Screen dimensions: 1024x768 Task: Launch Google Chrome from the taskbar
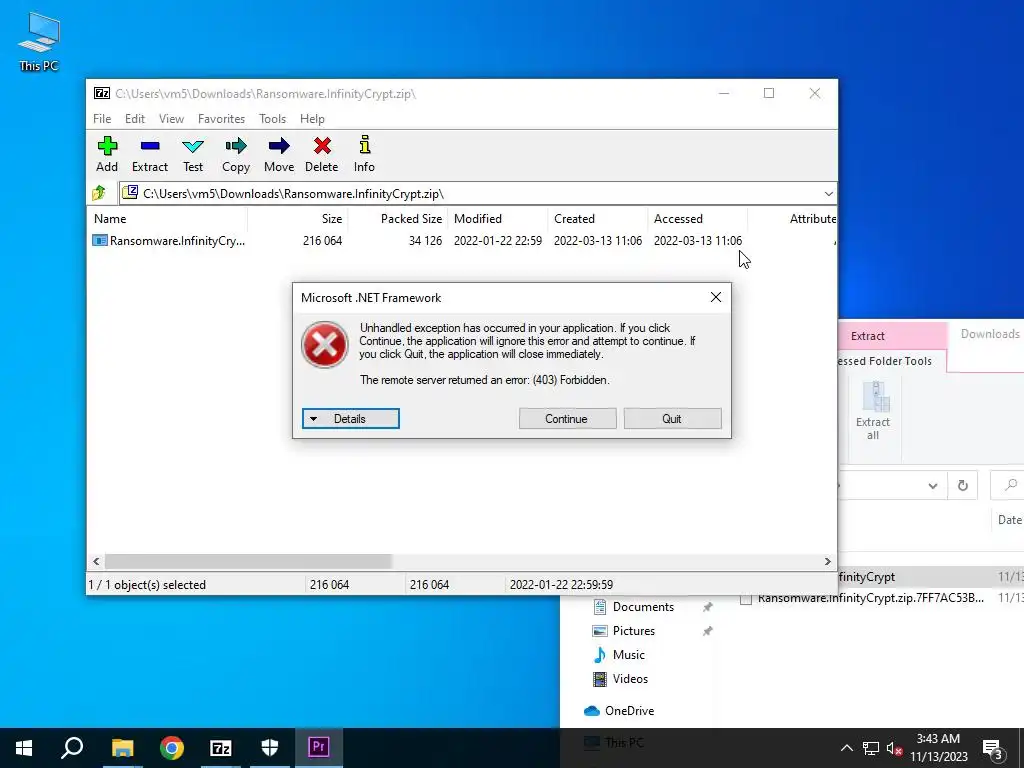[x=172, y=748]
